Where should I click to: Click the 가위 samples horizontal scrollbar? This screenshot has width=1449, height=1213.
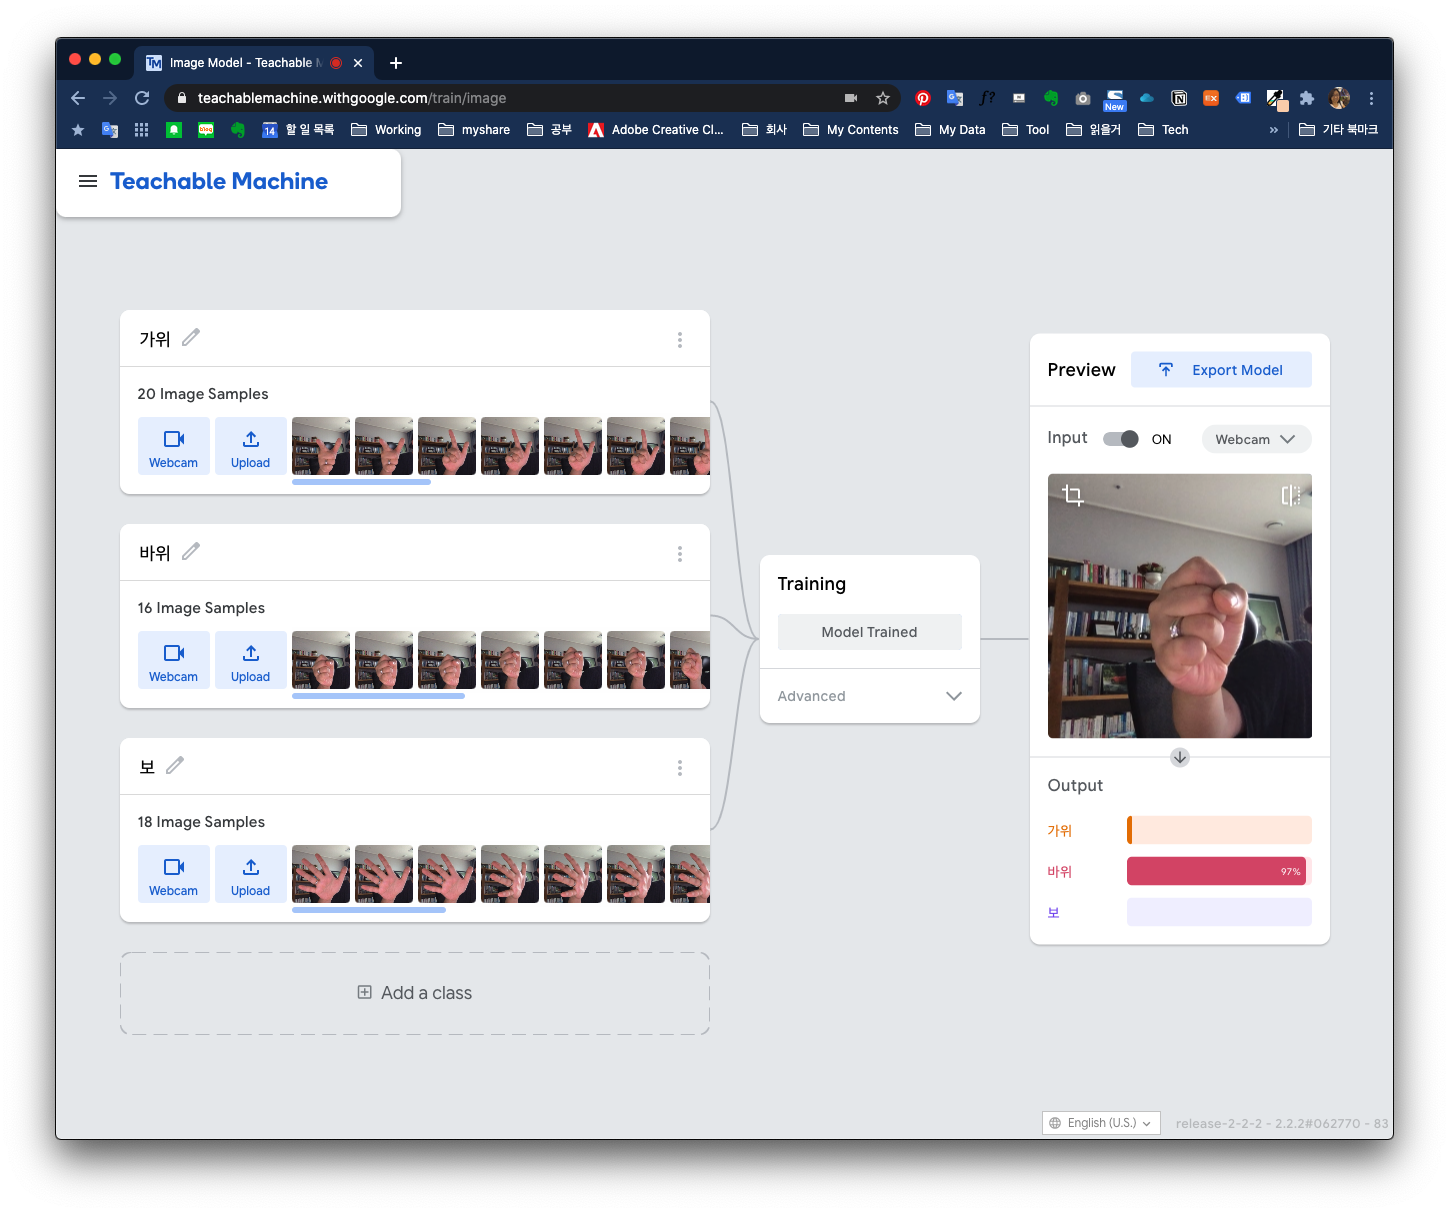[361, 482]
